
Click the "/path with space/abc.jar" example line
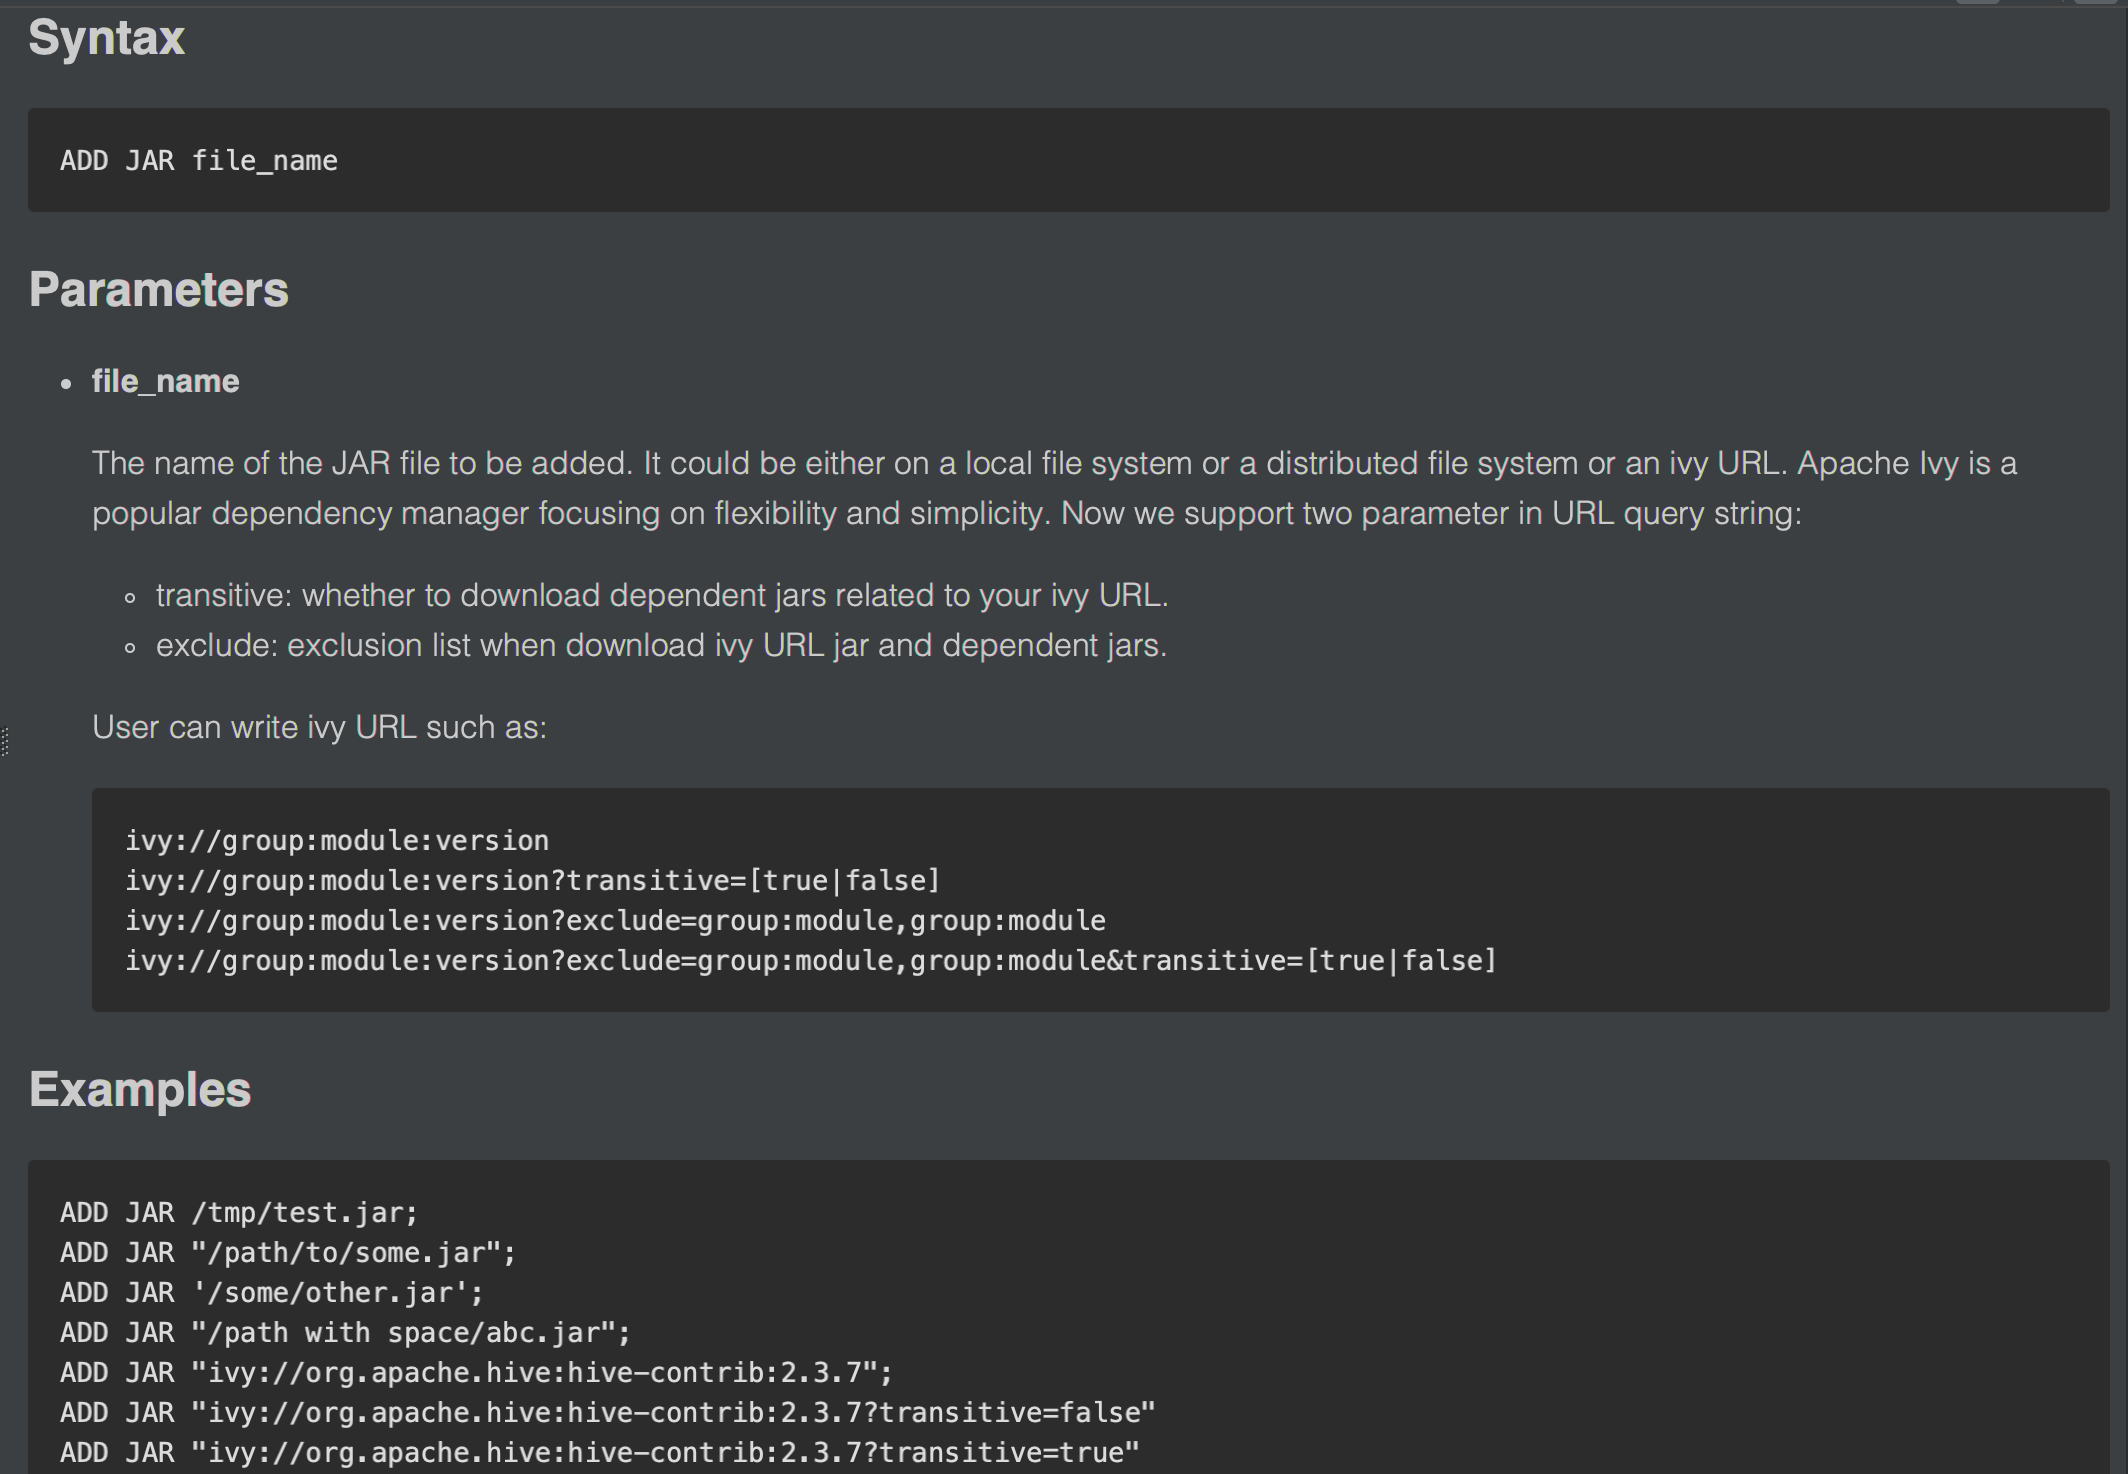coord(344,1332)
